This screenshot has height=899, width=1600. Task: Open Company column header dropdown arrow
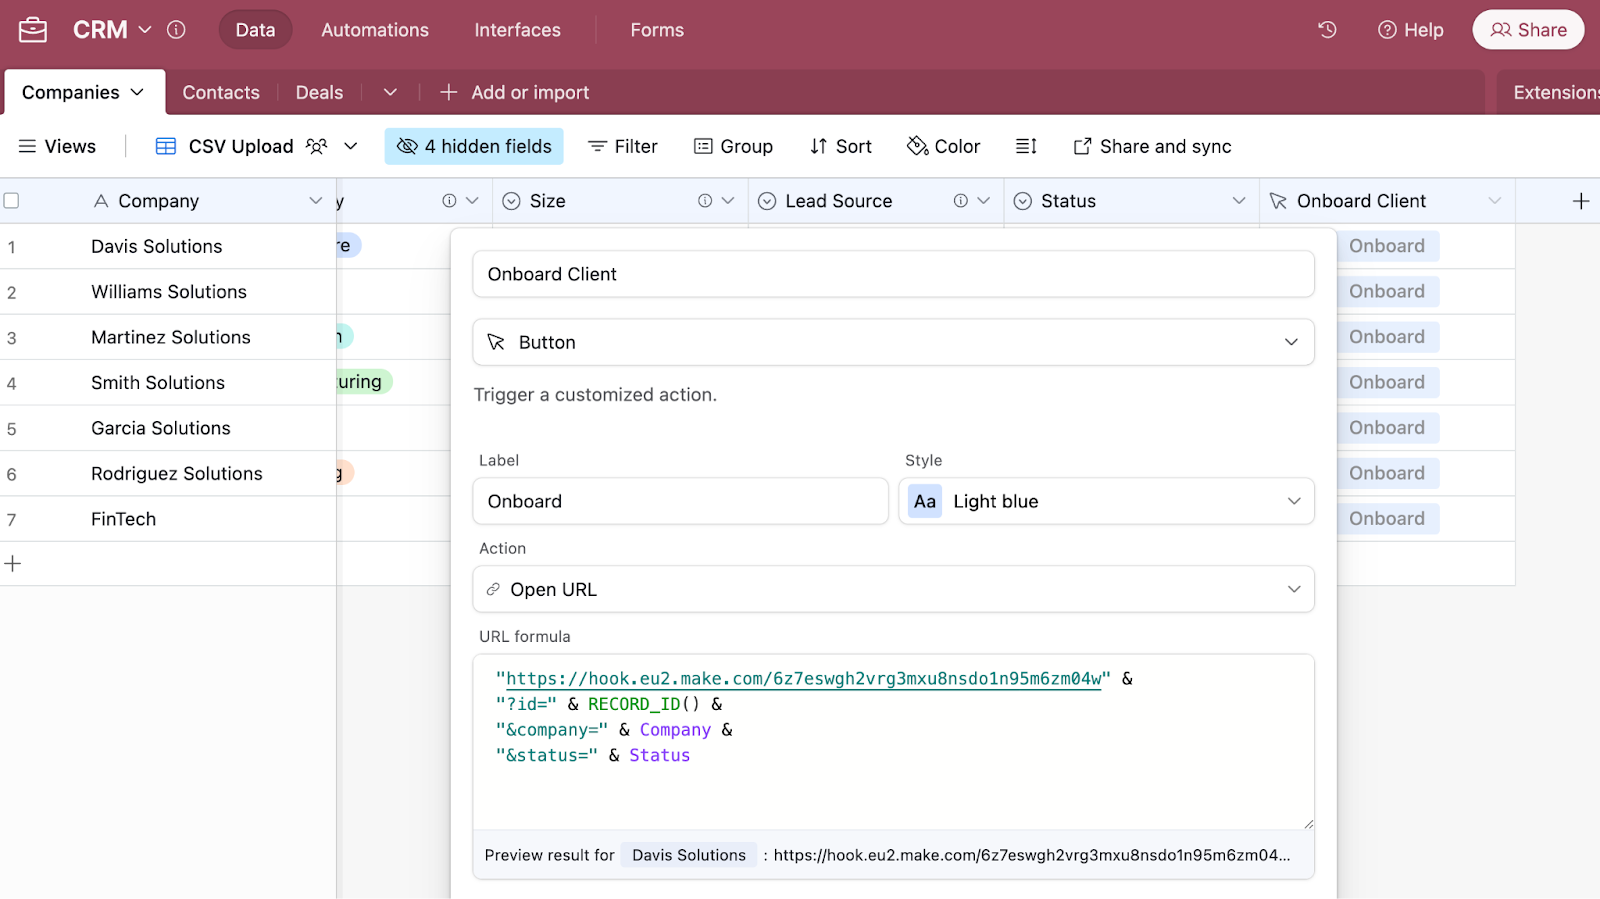(x=316, y=201)
